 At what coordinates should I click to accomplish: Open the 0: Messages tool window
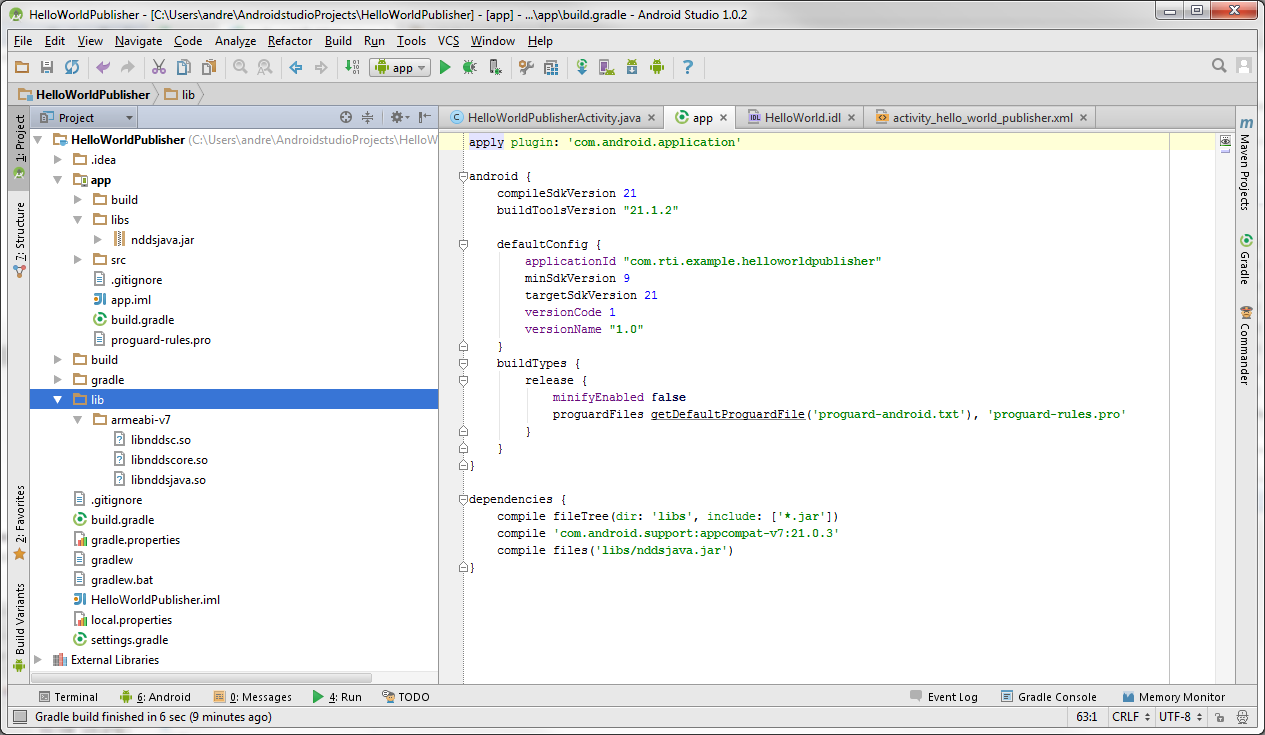253,697
